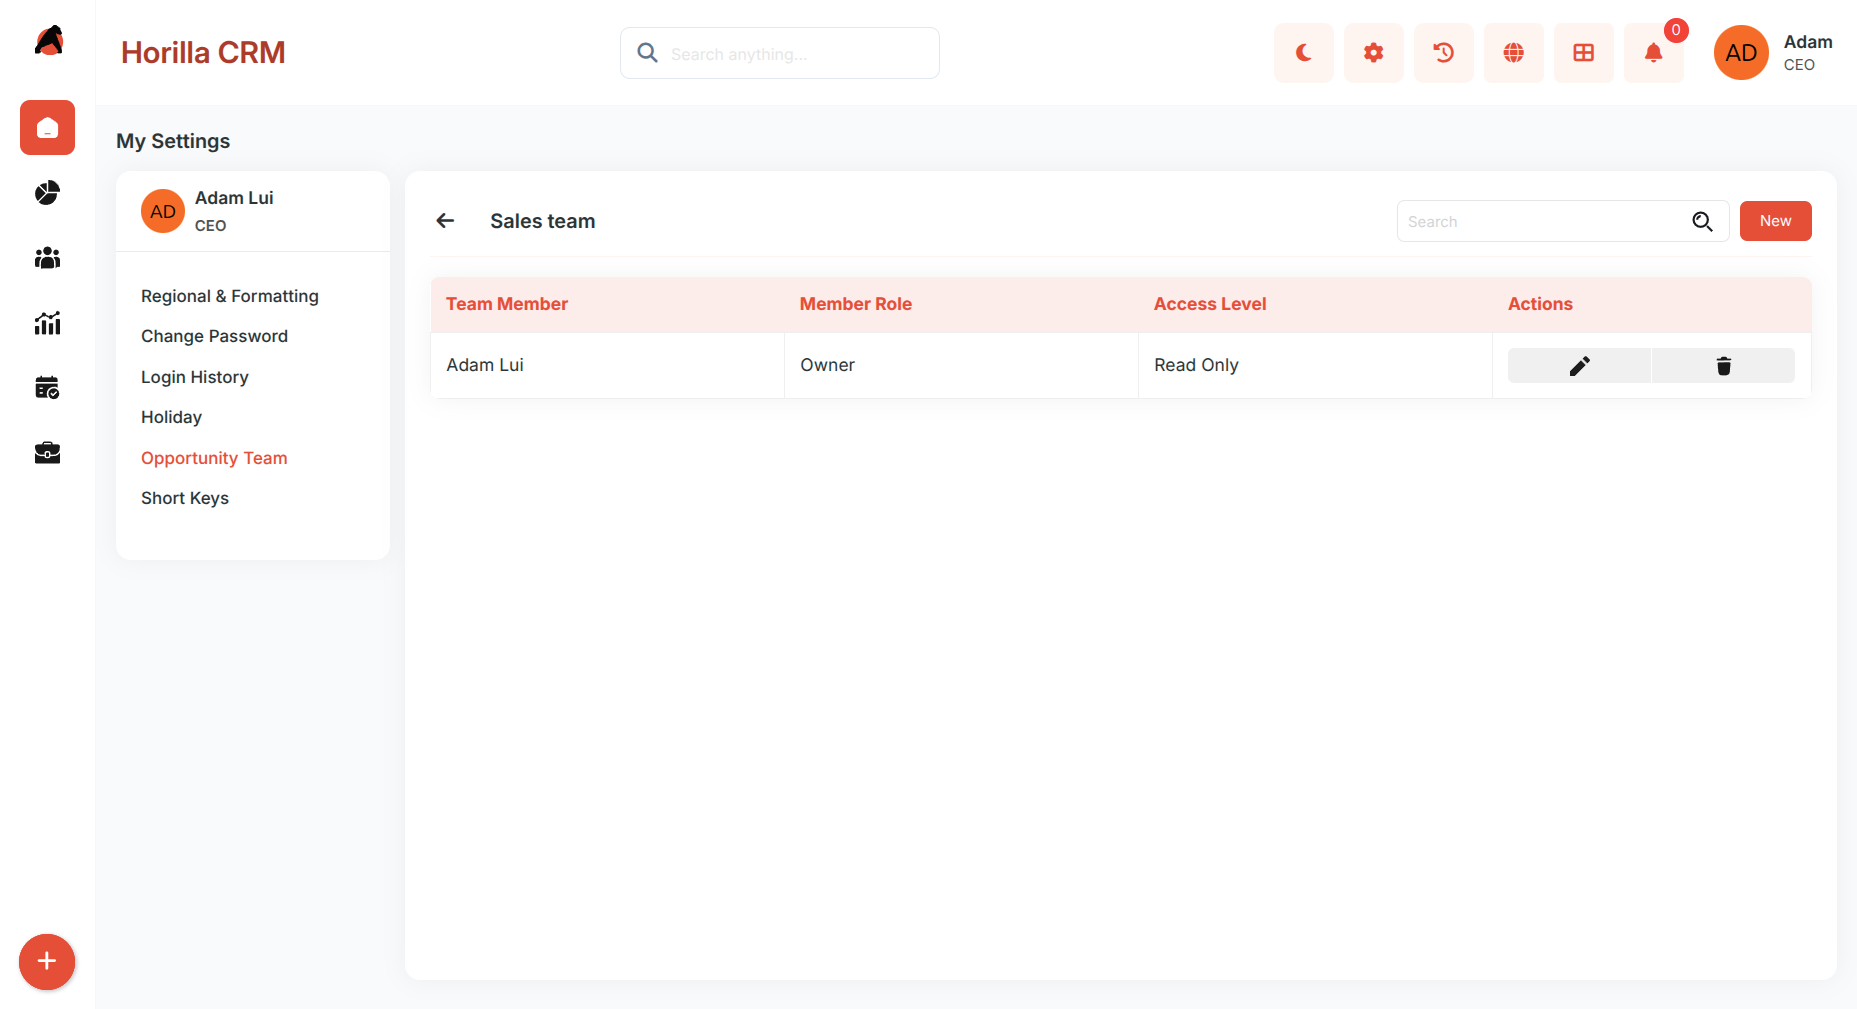Open the Home sidebar icon
The image size is (1857, 1009).
[x=47, y=127]
